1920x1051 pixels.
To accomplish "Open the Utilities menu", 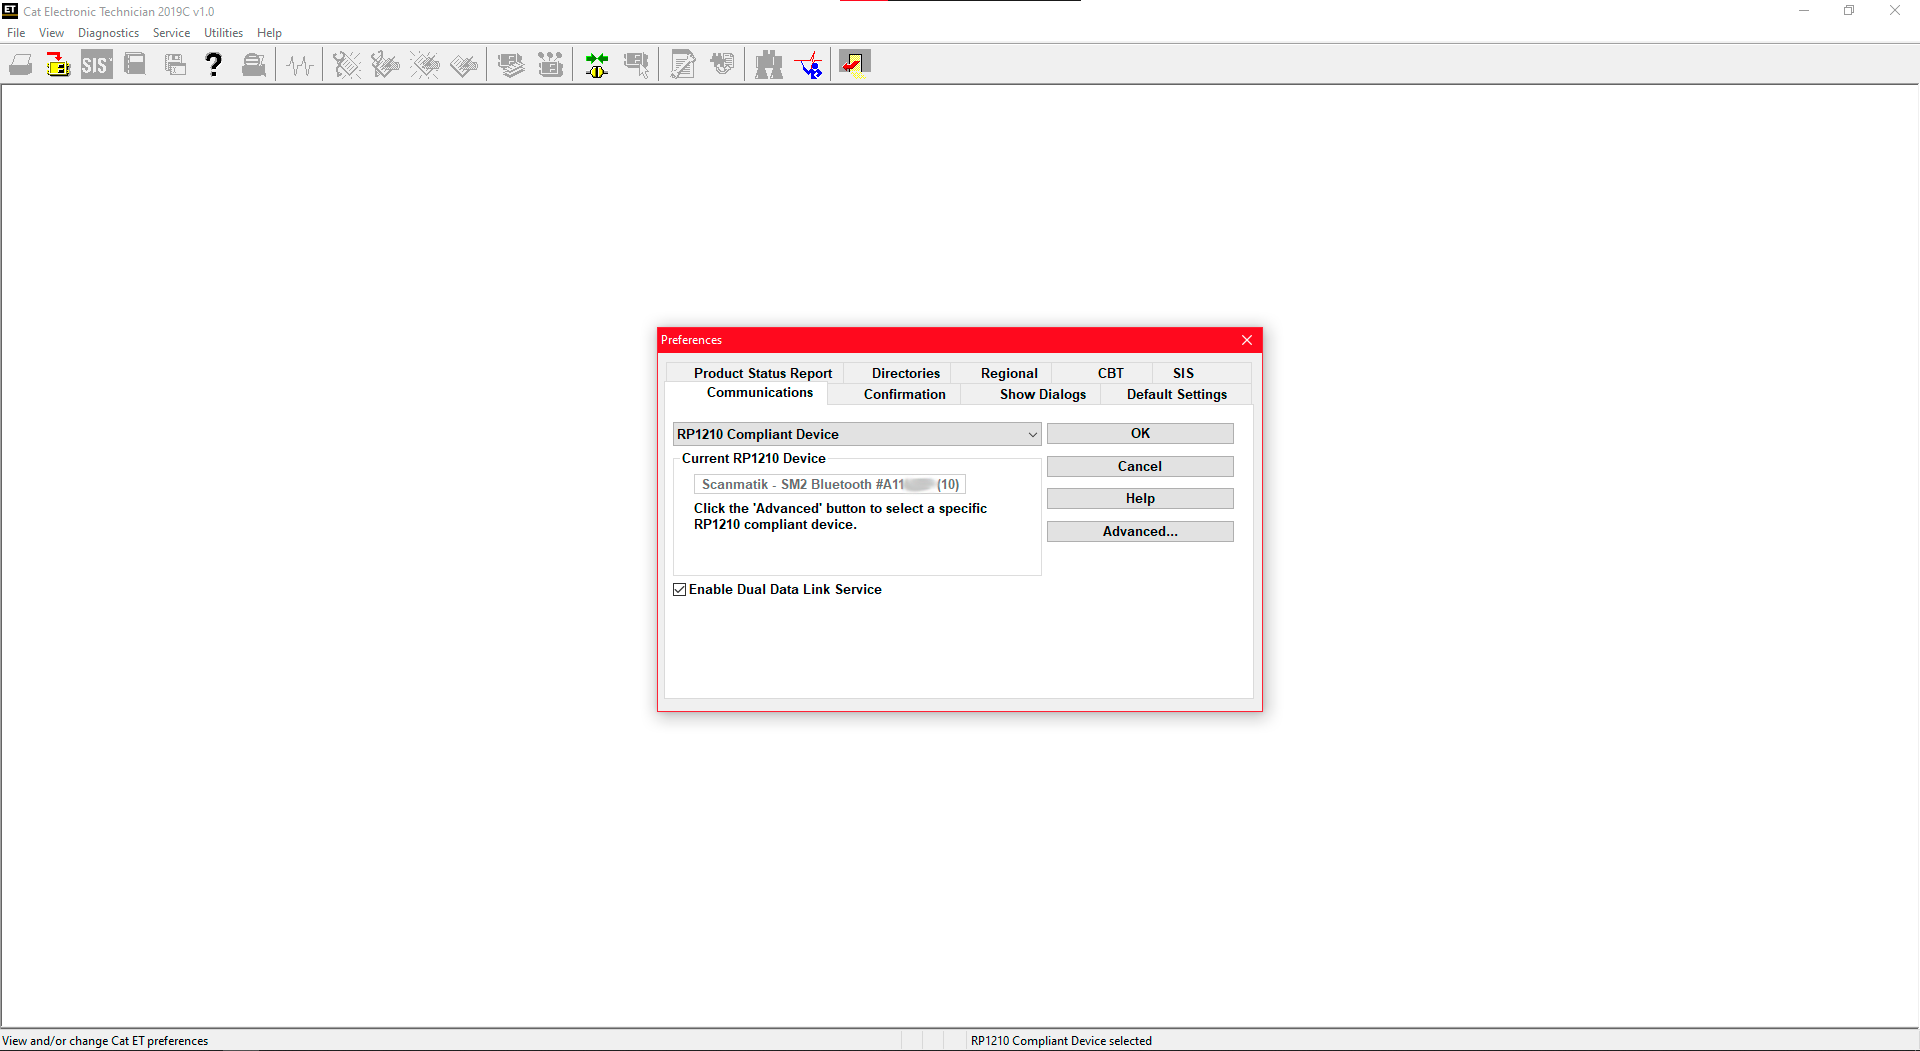I will pos(223,33).
